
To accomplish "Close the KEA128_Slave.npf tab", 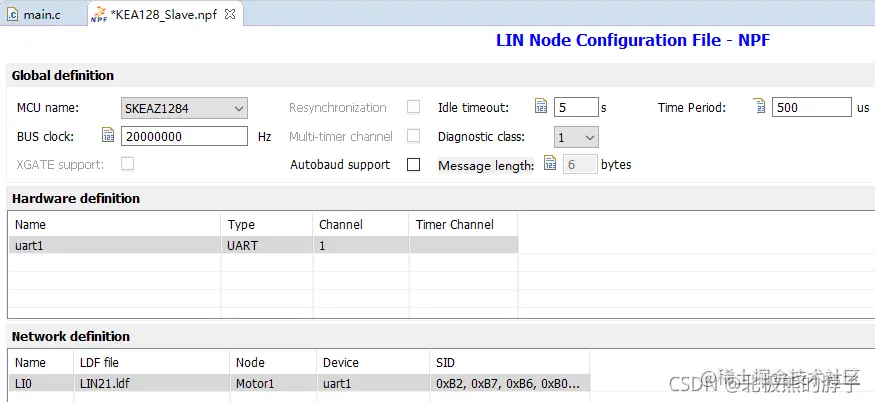I will 229,15.
